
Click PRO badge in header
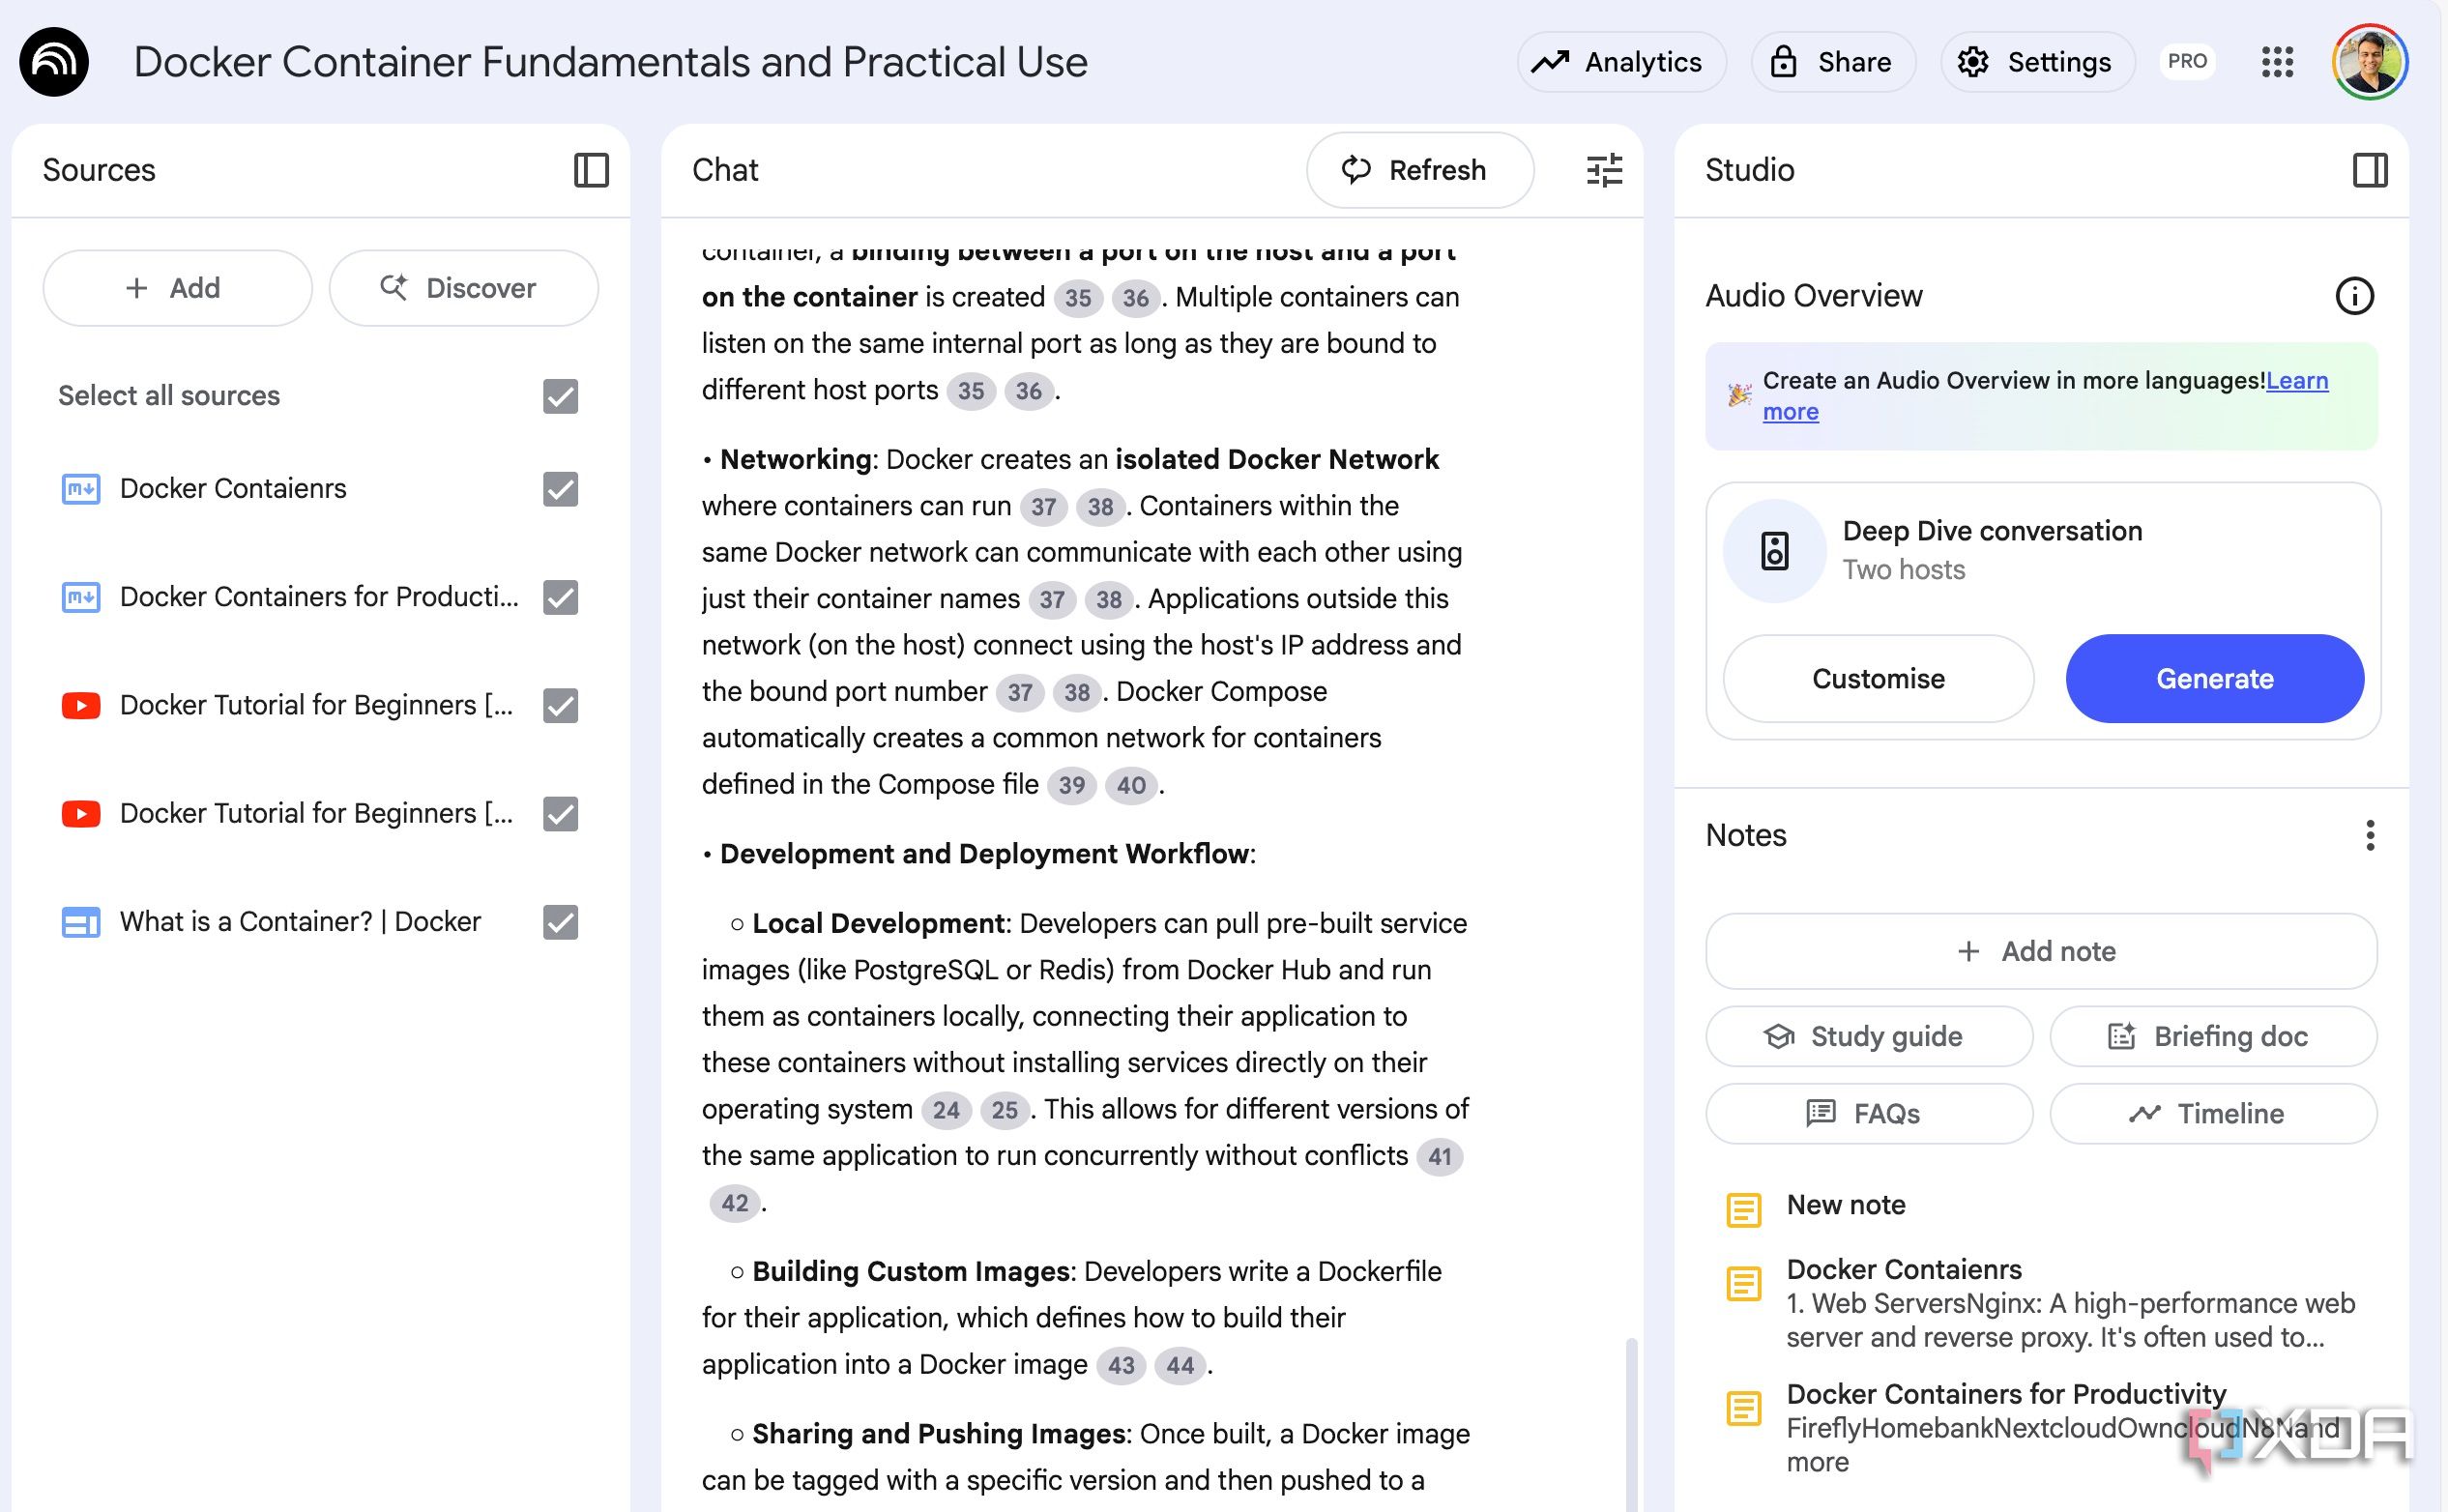pyautogui.click(x=2187, y=62)
